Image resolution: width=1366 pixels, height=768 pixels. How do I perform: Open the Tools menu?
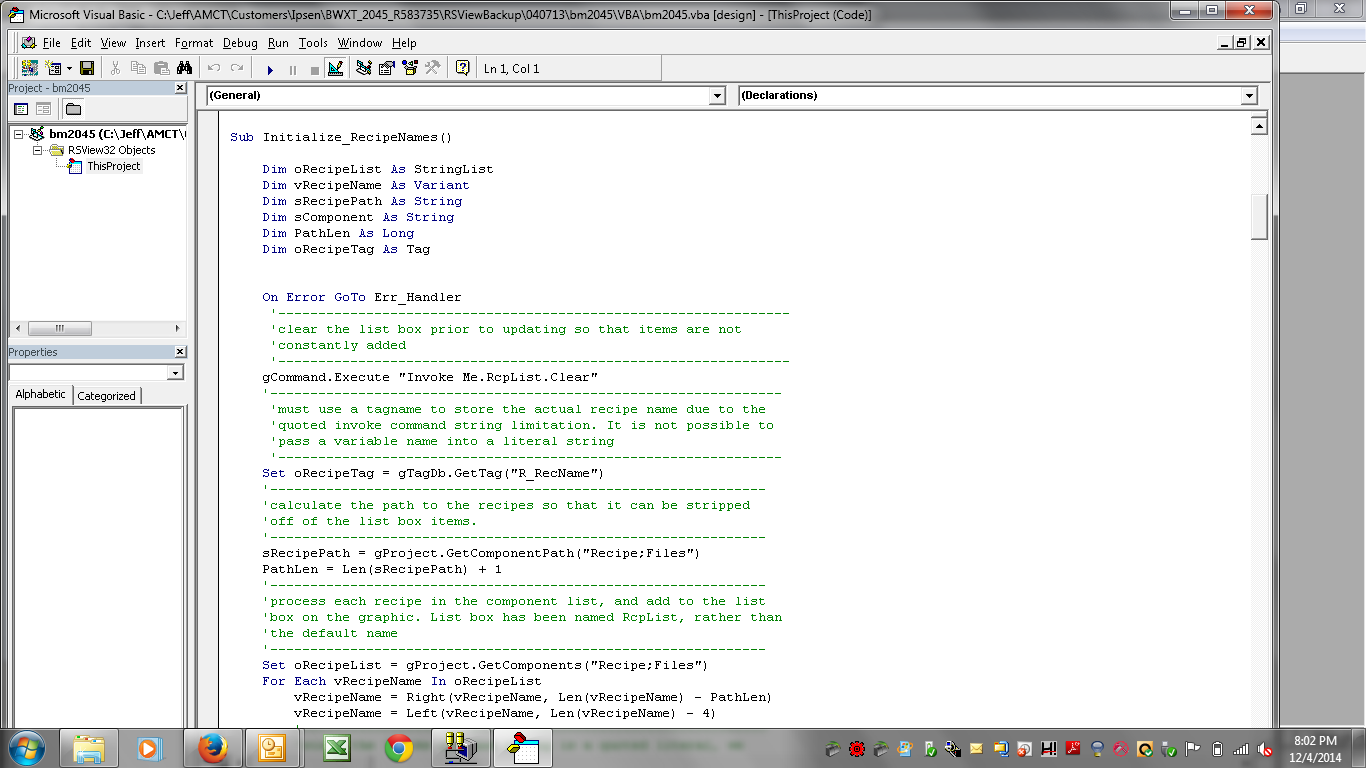[313, 43]
